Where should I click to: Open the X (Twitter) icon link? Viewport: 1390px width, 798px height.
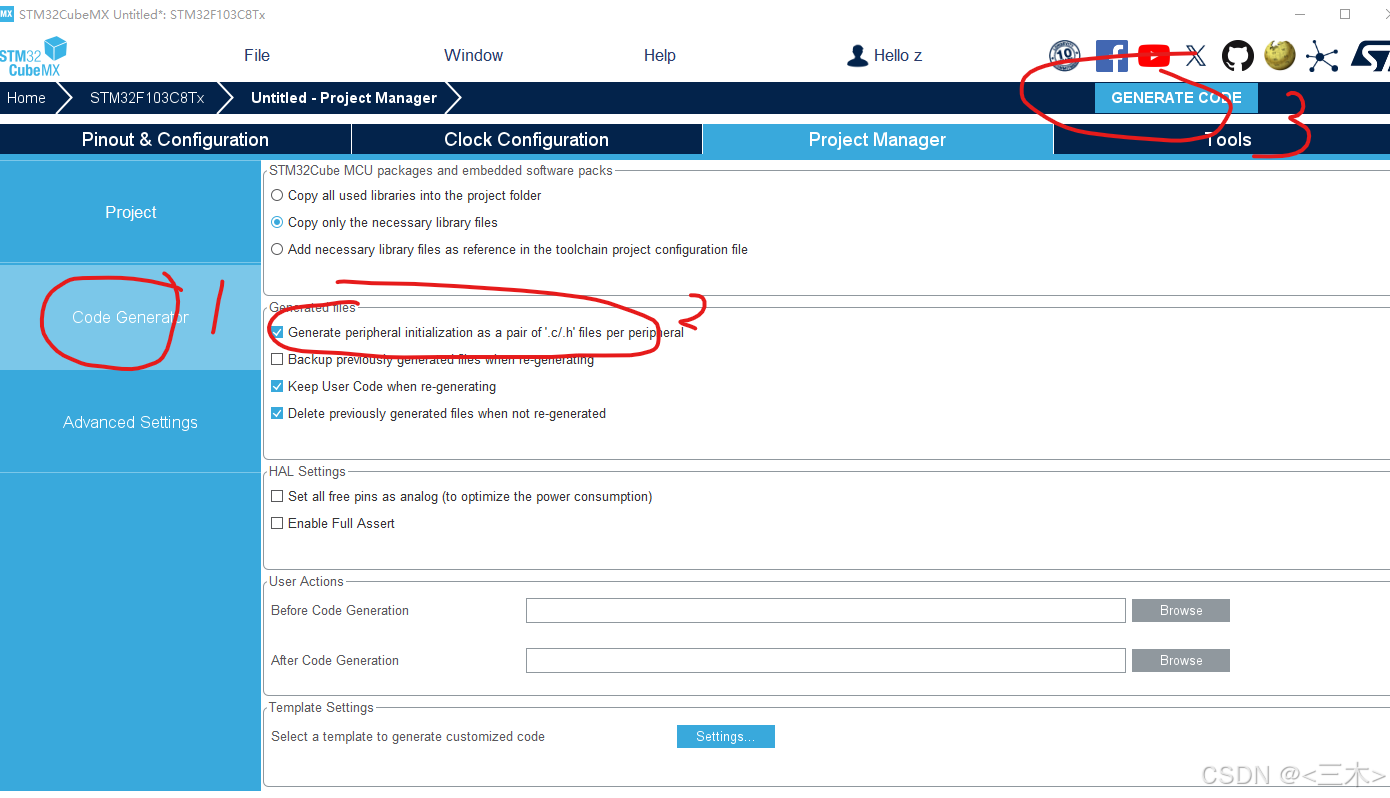tap(1196, 56)
